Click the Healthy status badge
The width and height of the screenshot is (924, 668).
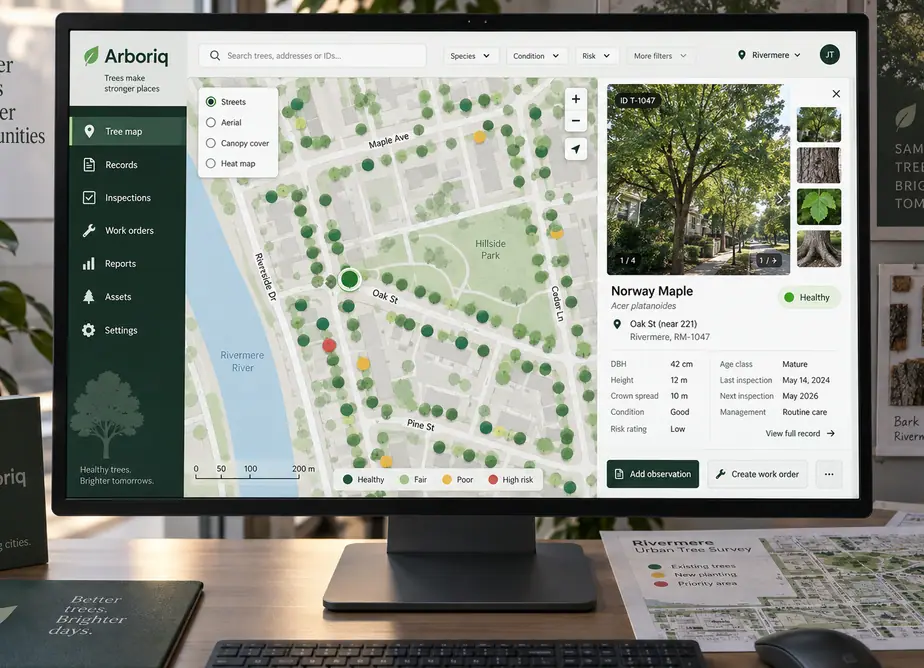808,297
